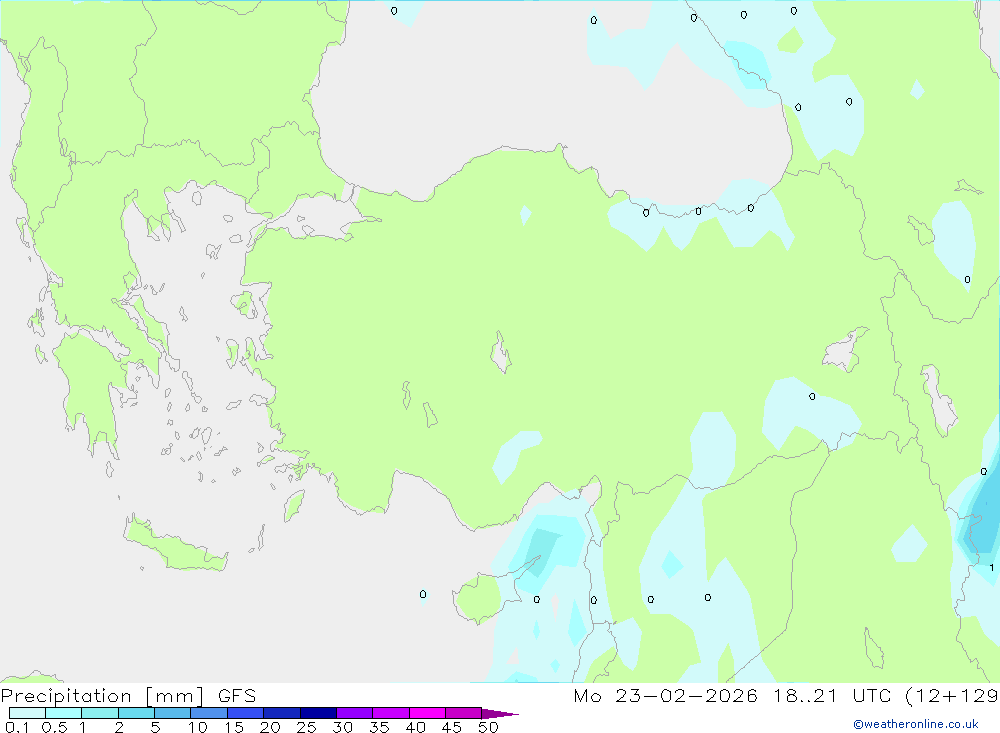Pick the 40–45 mm magenta swatch
The height and width of the screenshot is (733, 1000).
(x=427, y=713)
